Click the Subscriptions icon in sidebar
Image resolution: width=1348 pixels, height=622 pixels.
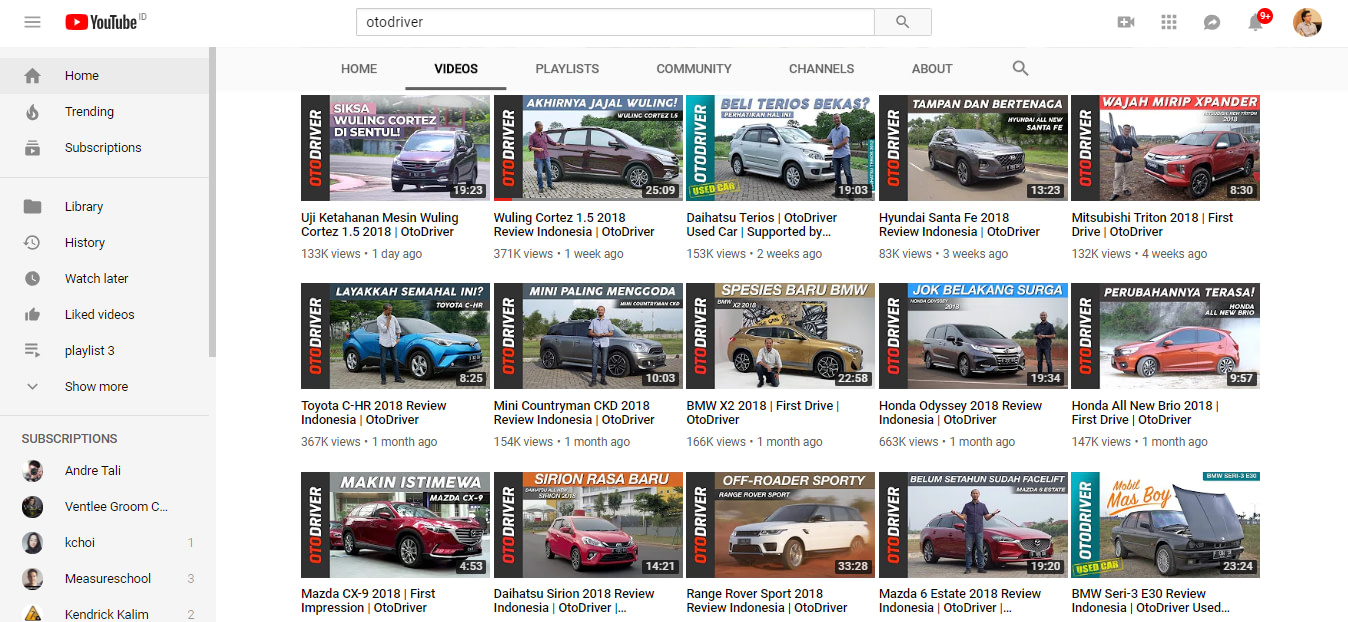coord(33,148)
